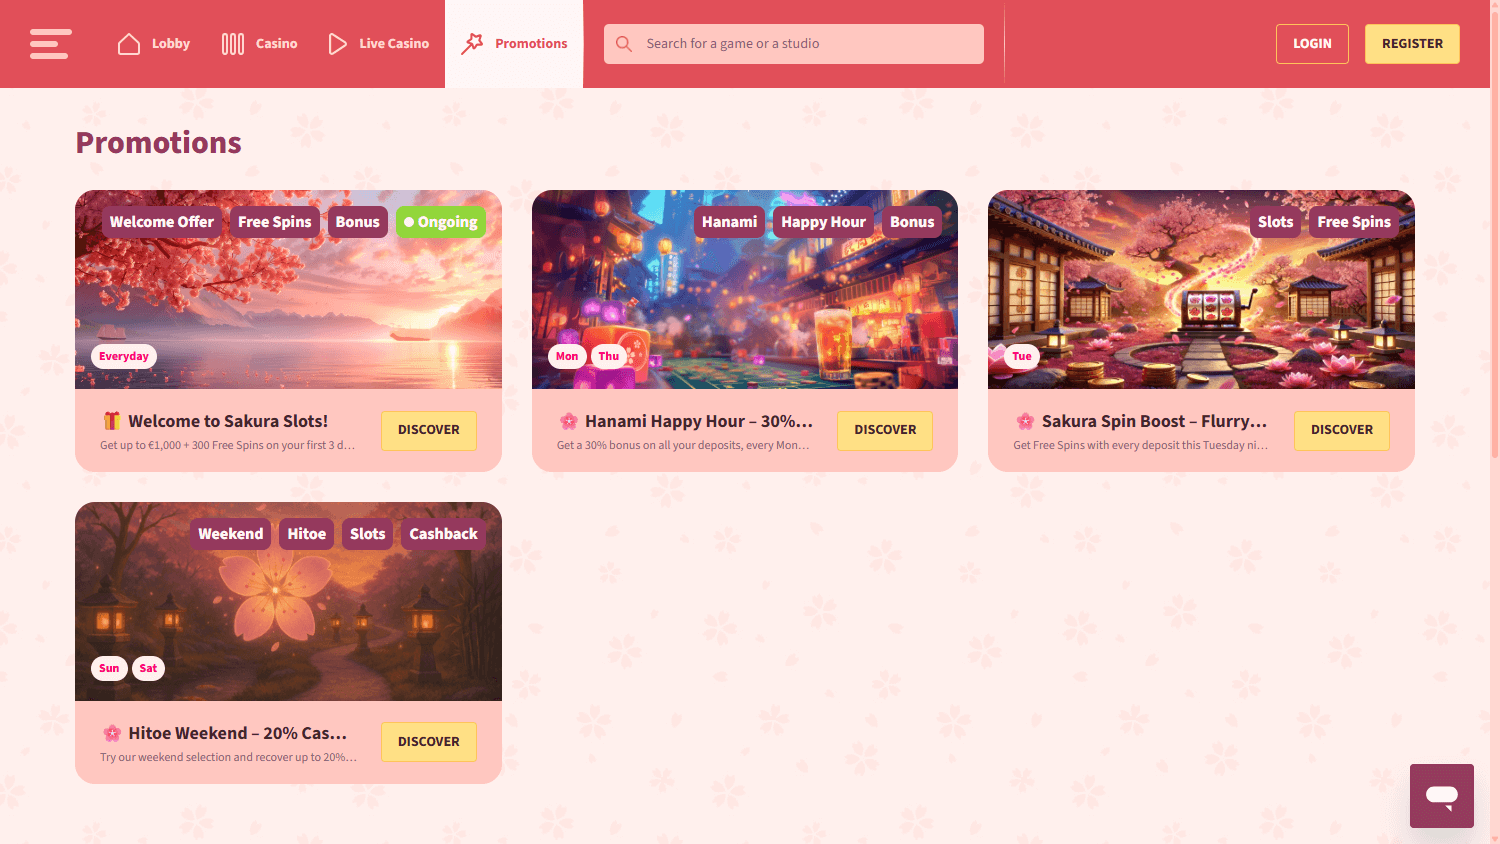The height and width of the screenshot is (844, 1500).
Task: Toggle the Mon day filter on Hanami card
Action: coord(566,355)
